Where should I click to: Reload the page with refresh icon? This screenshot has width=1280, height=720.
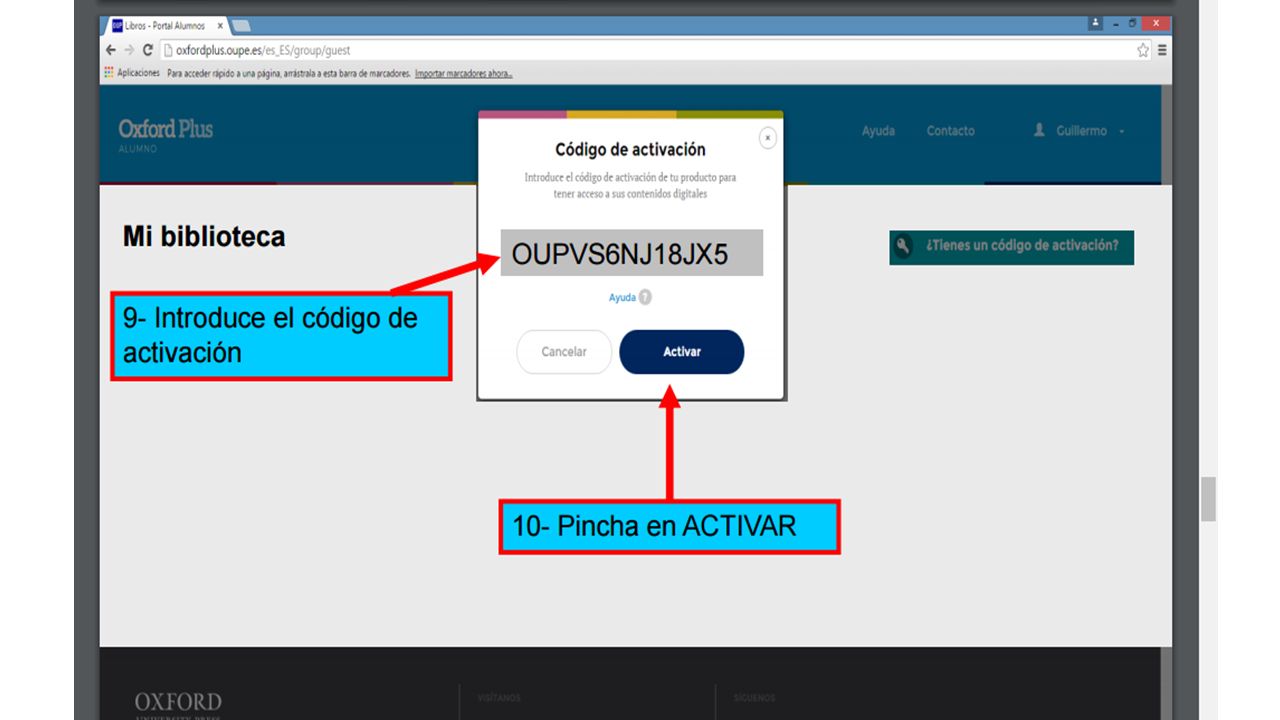(x=148, y=50)
